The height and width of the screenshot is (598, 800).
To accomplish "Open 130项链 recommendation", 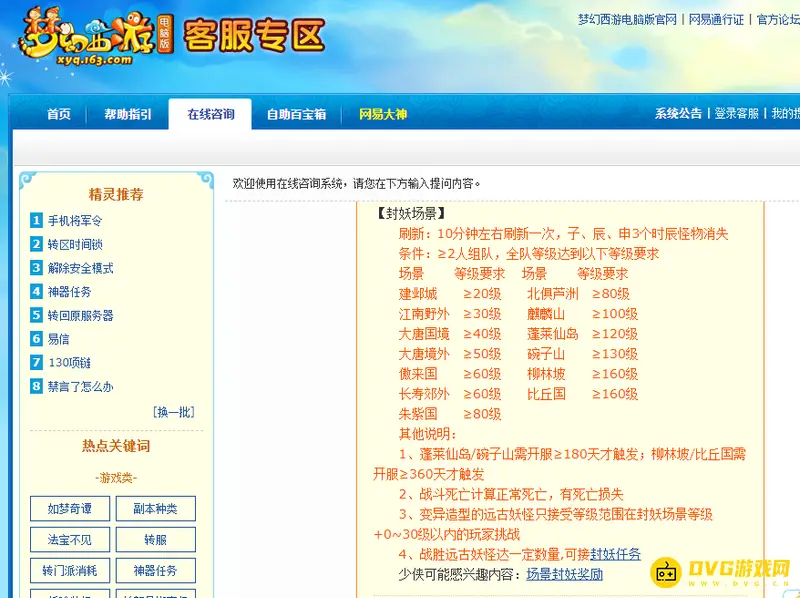I will tap(69, 362).
